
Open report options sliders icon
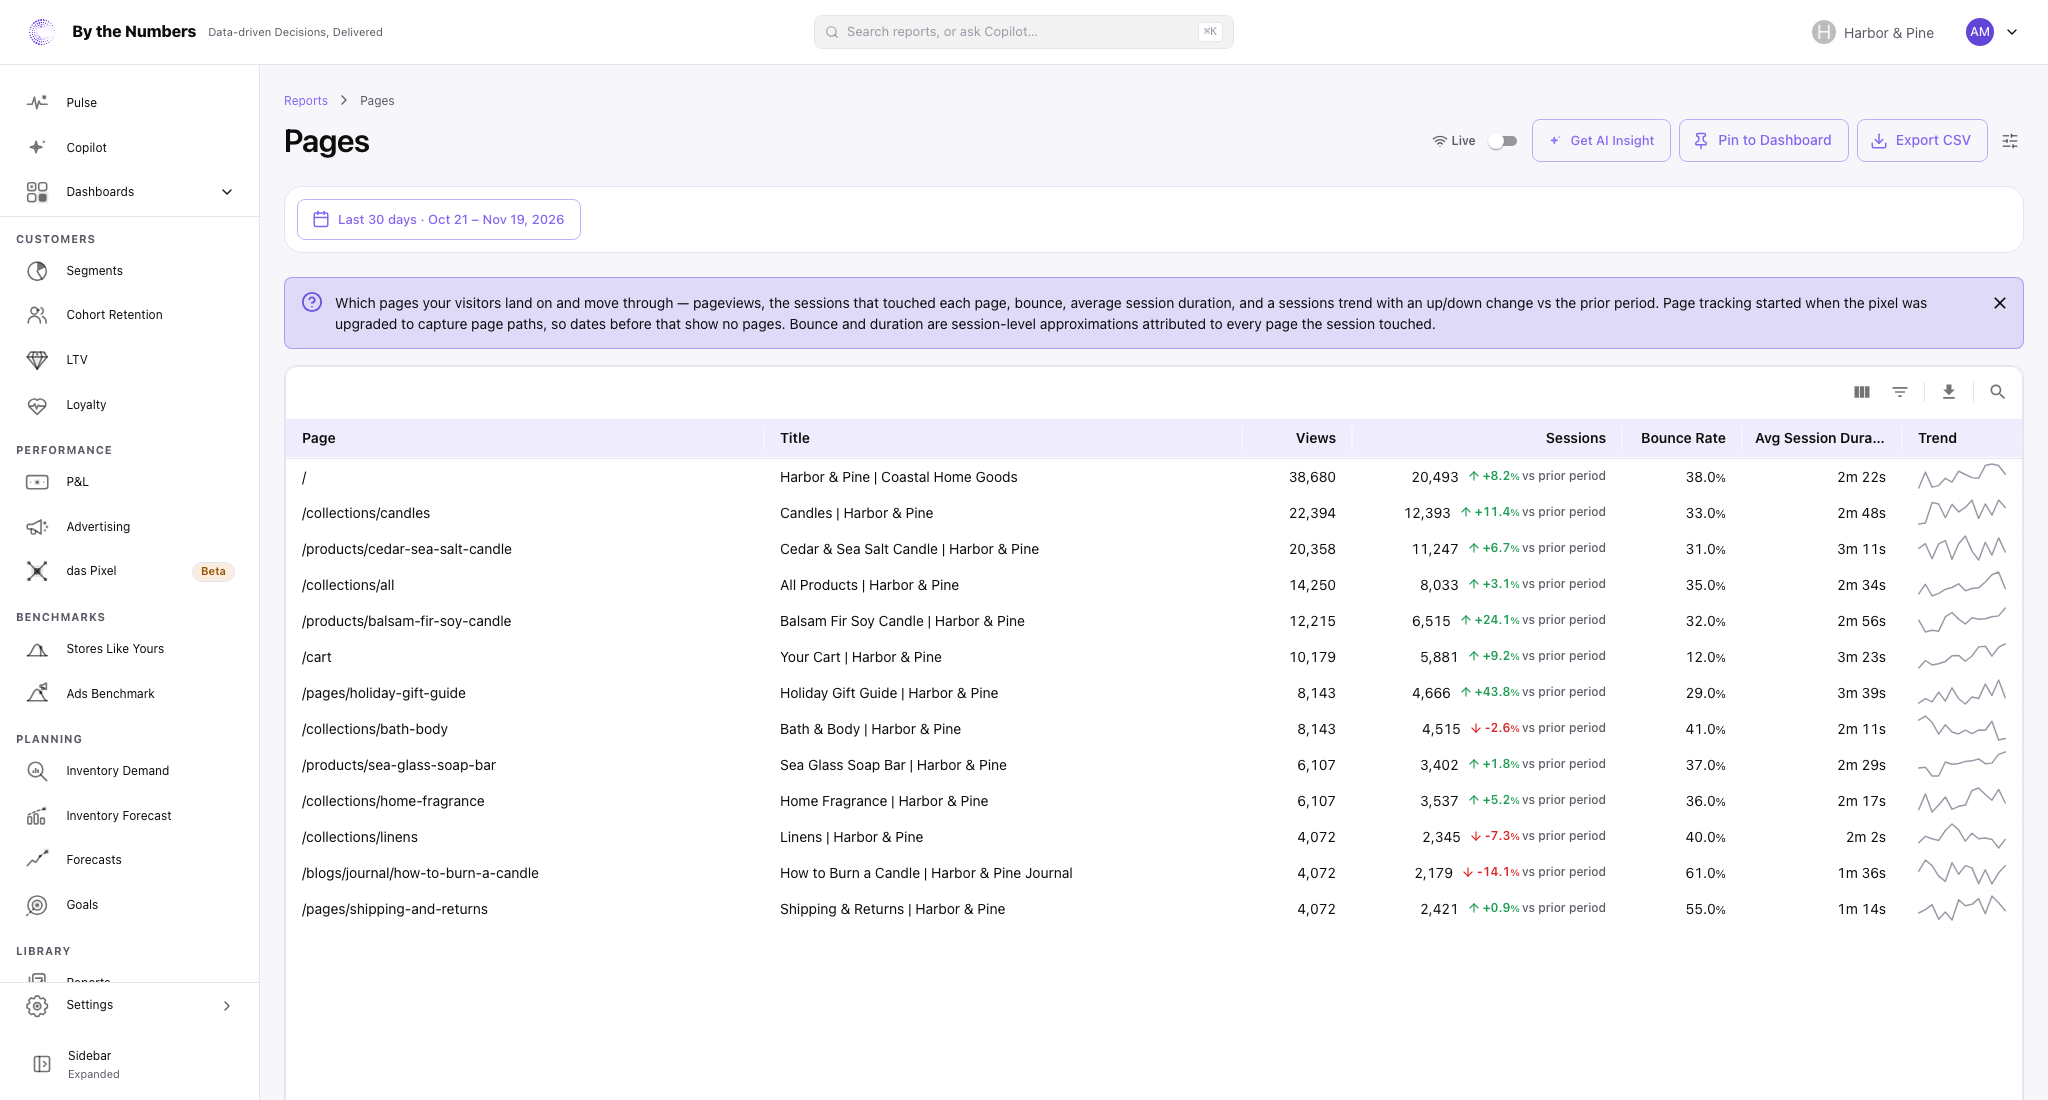click(2010, 141)
